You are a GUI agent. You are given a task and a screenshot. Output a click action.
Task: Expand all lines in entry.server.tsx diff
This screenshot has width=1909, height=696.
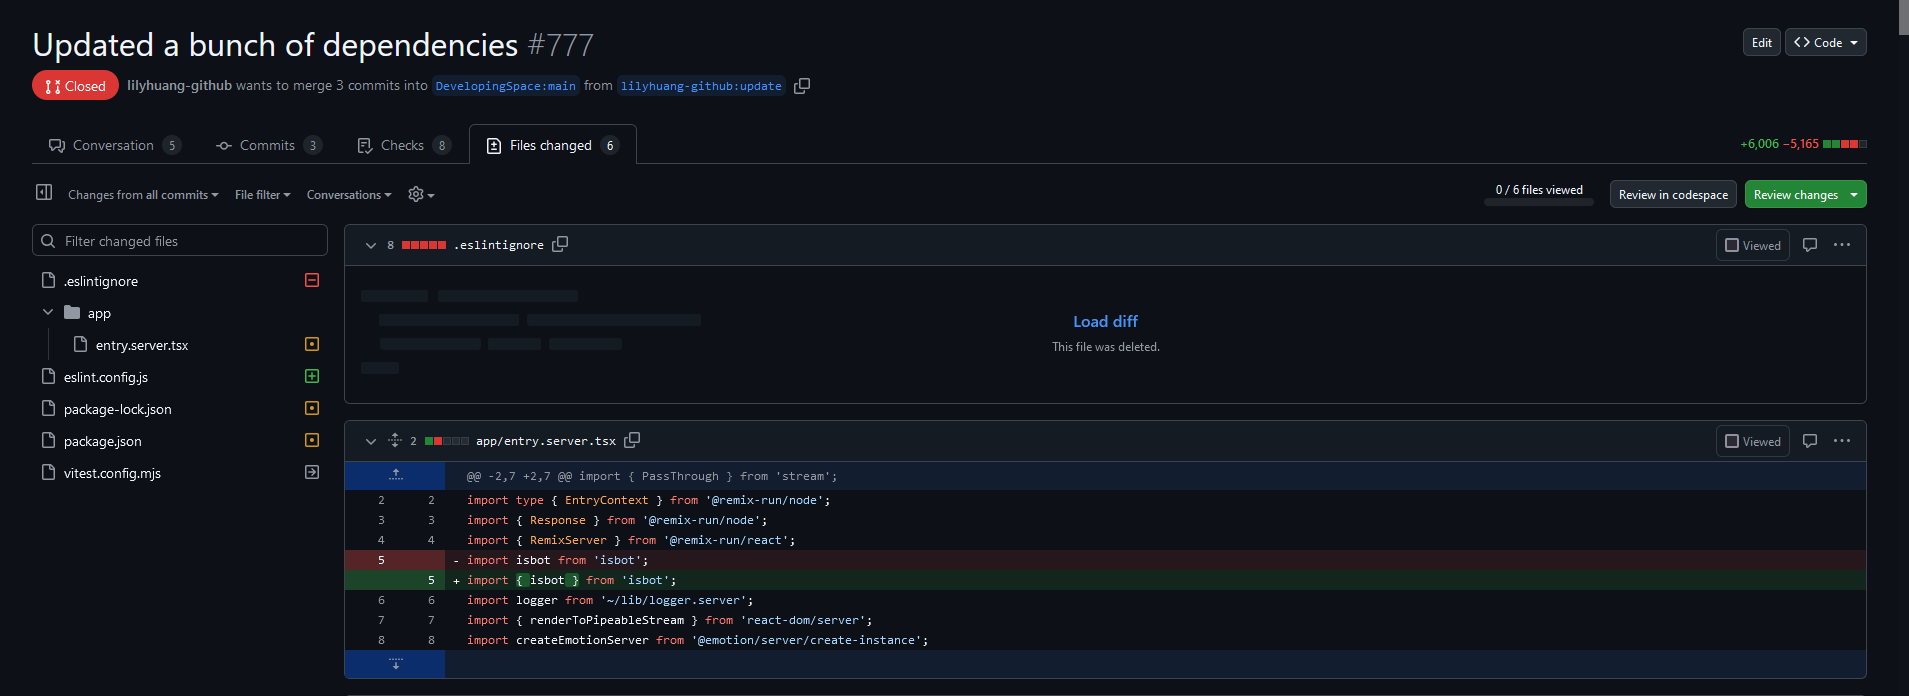point(395,440)
